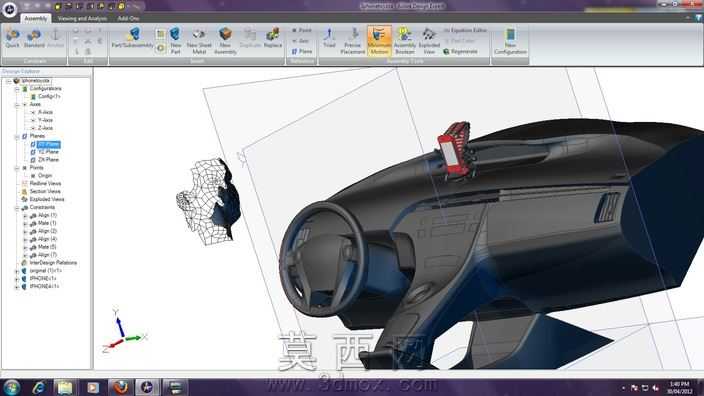Activate the Triad tool
Screen dimensions: 704x396
(329, 38)
